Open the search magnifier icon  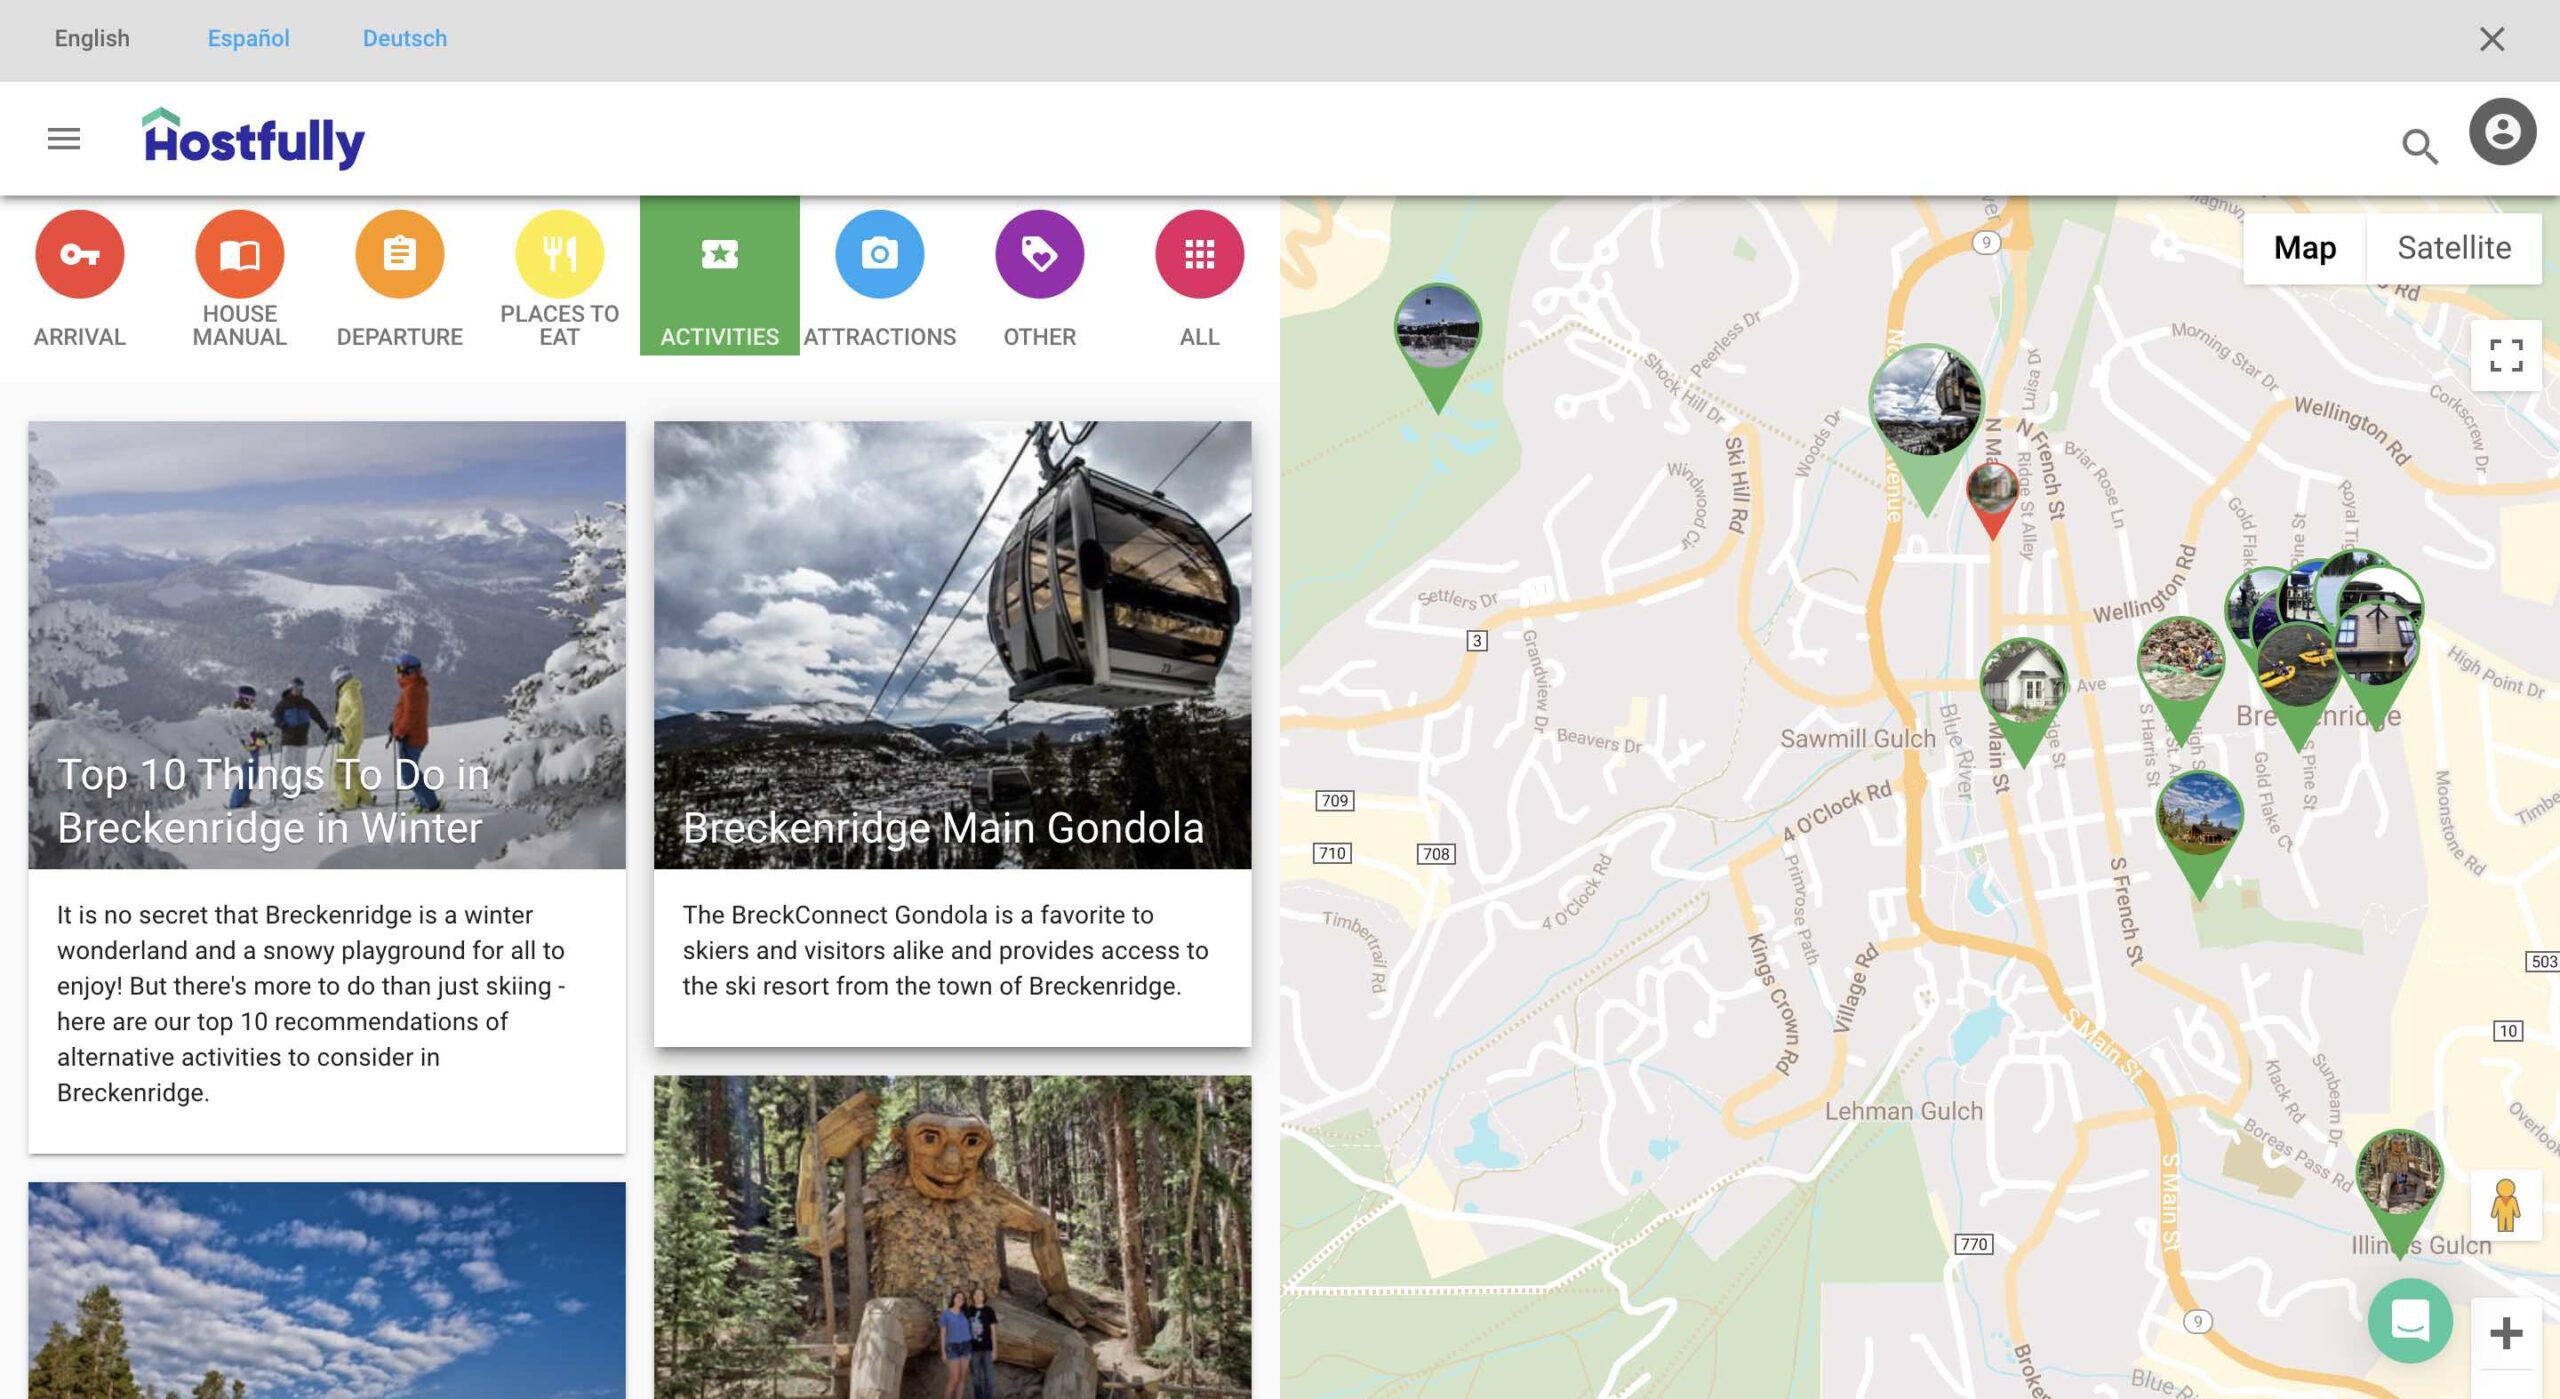2419,147
